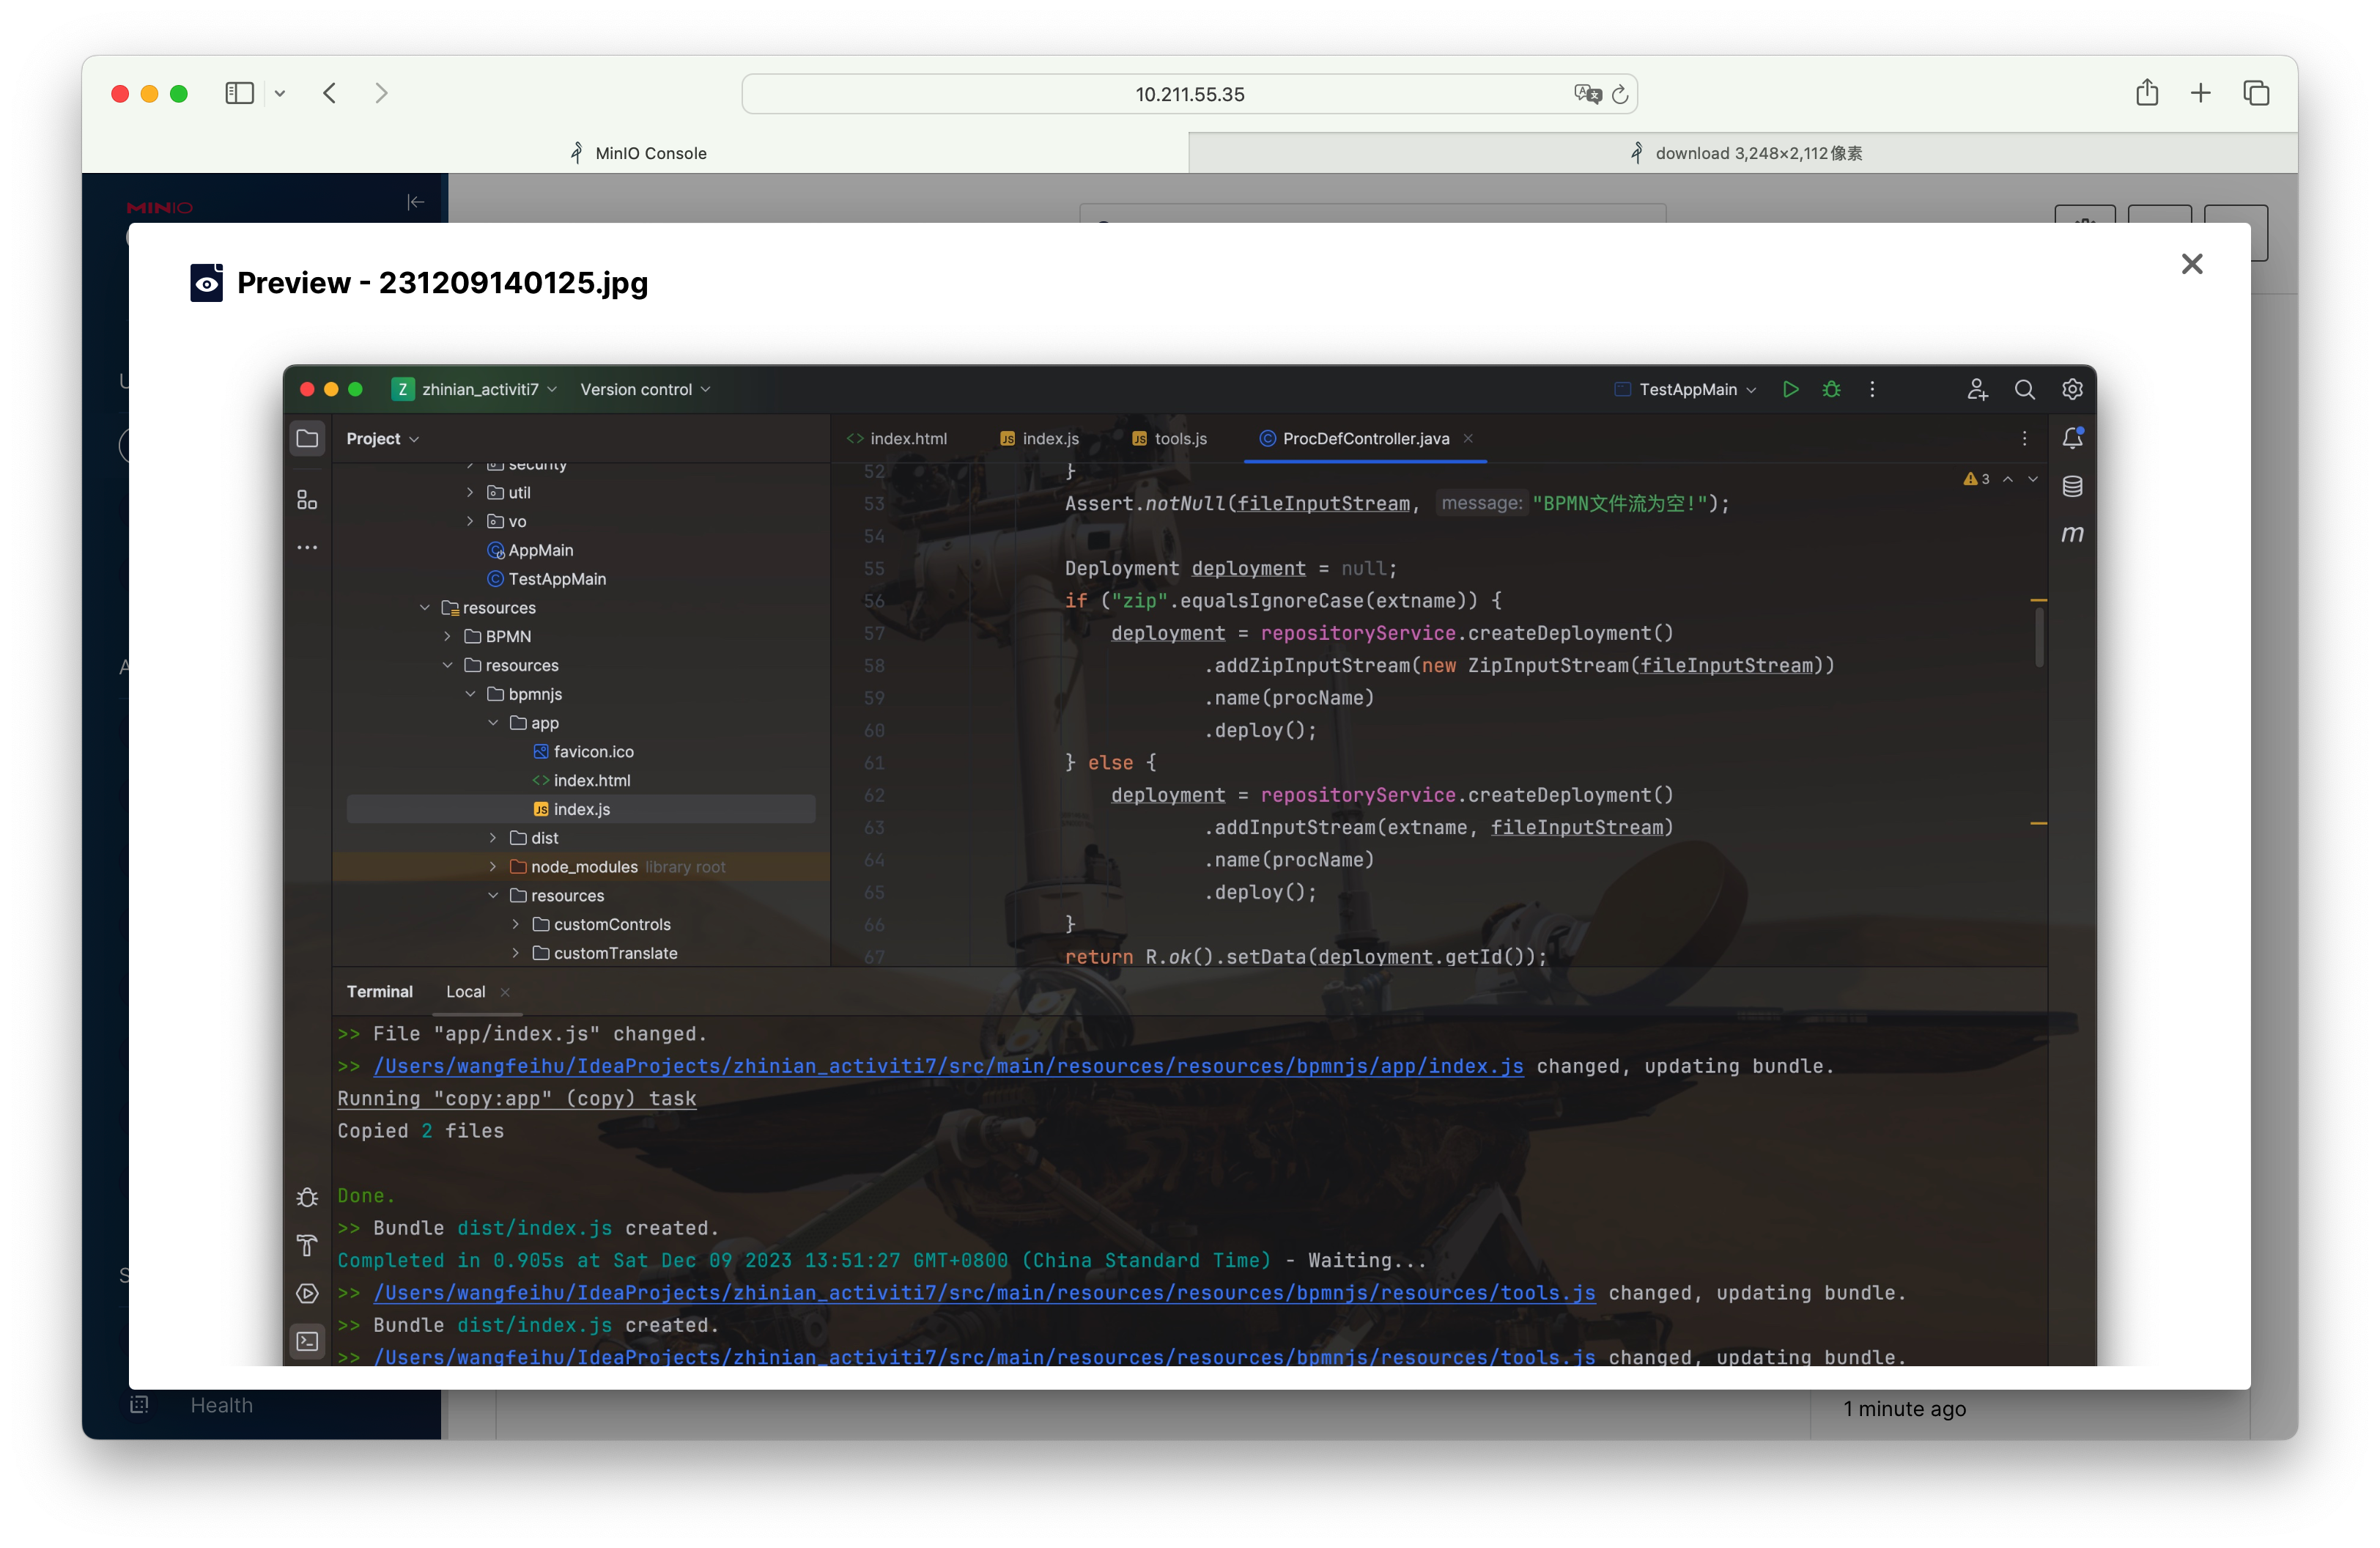Expand the vo folder in the project tree
The image size is (2380, 1548).
[470, 521]
